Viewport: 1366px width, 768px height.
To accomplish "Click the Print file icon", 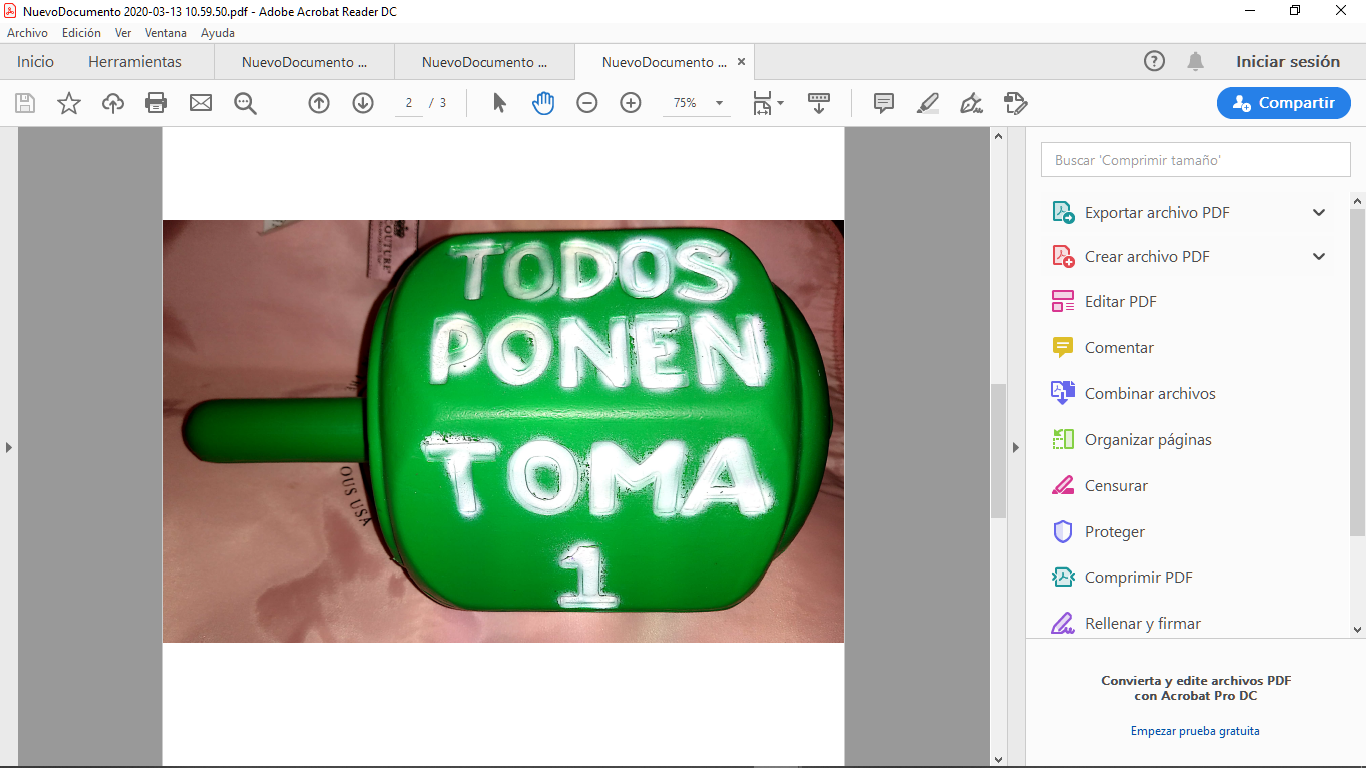I will (x=156, y=103).
